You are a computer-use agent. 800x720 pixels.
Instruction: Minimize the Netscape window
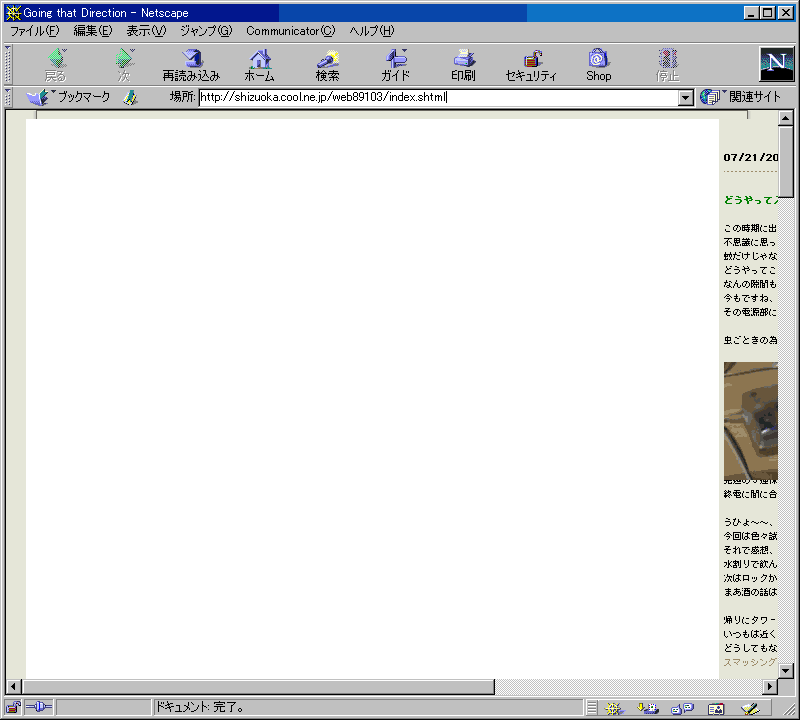pyautogui.click(x=751, y=13)
